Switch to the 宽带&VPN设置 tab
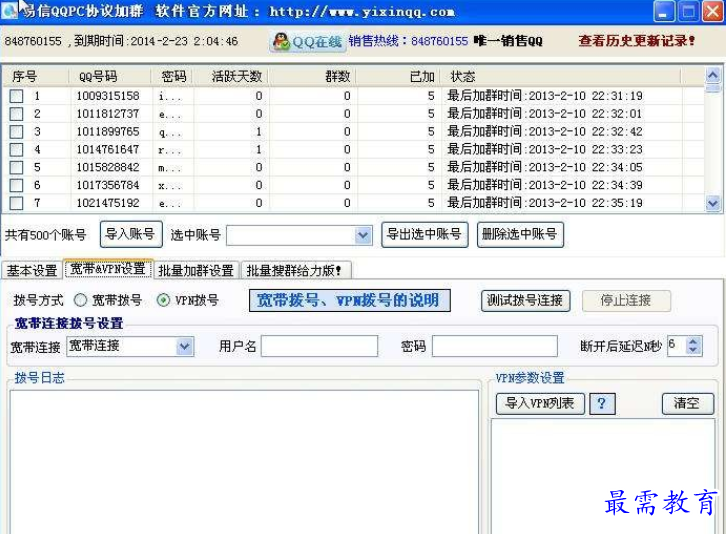726x534 pixels. pos(108,269)
